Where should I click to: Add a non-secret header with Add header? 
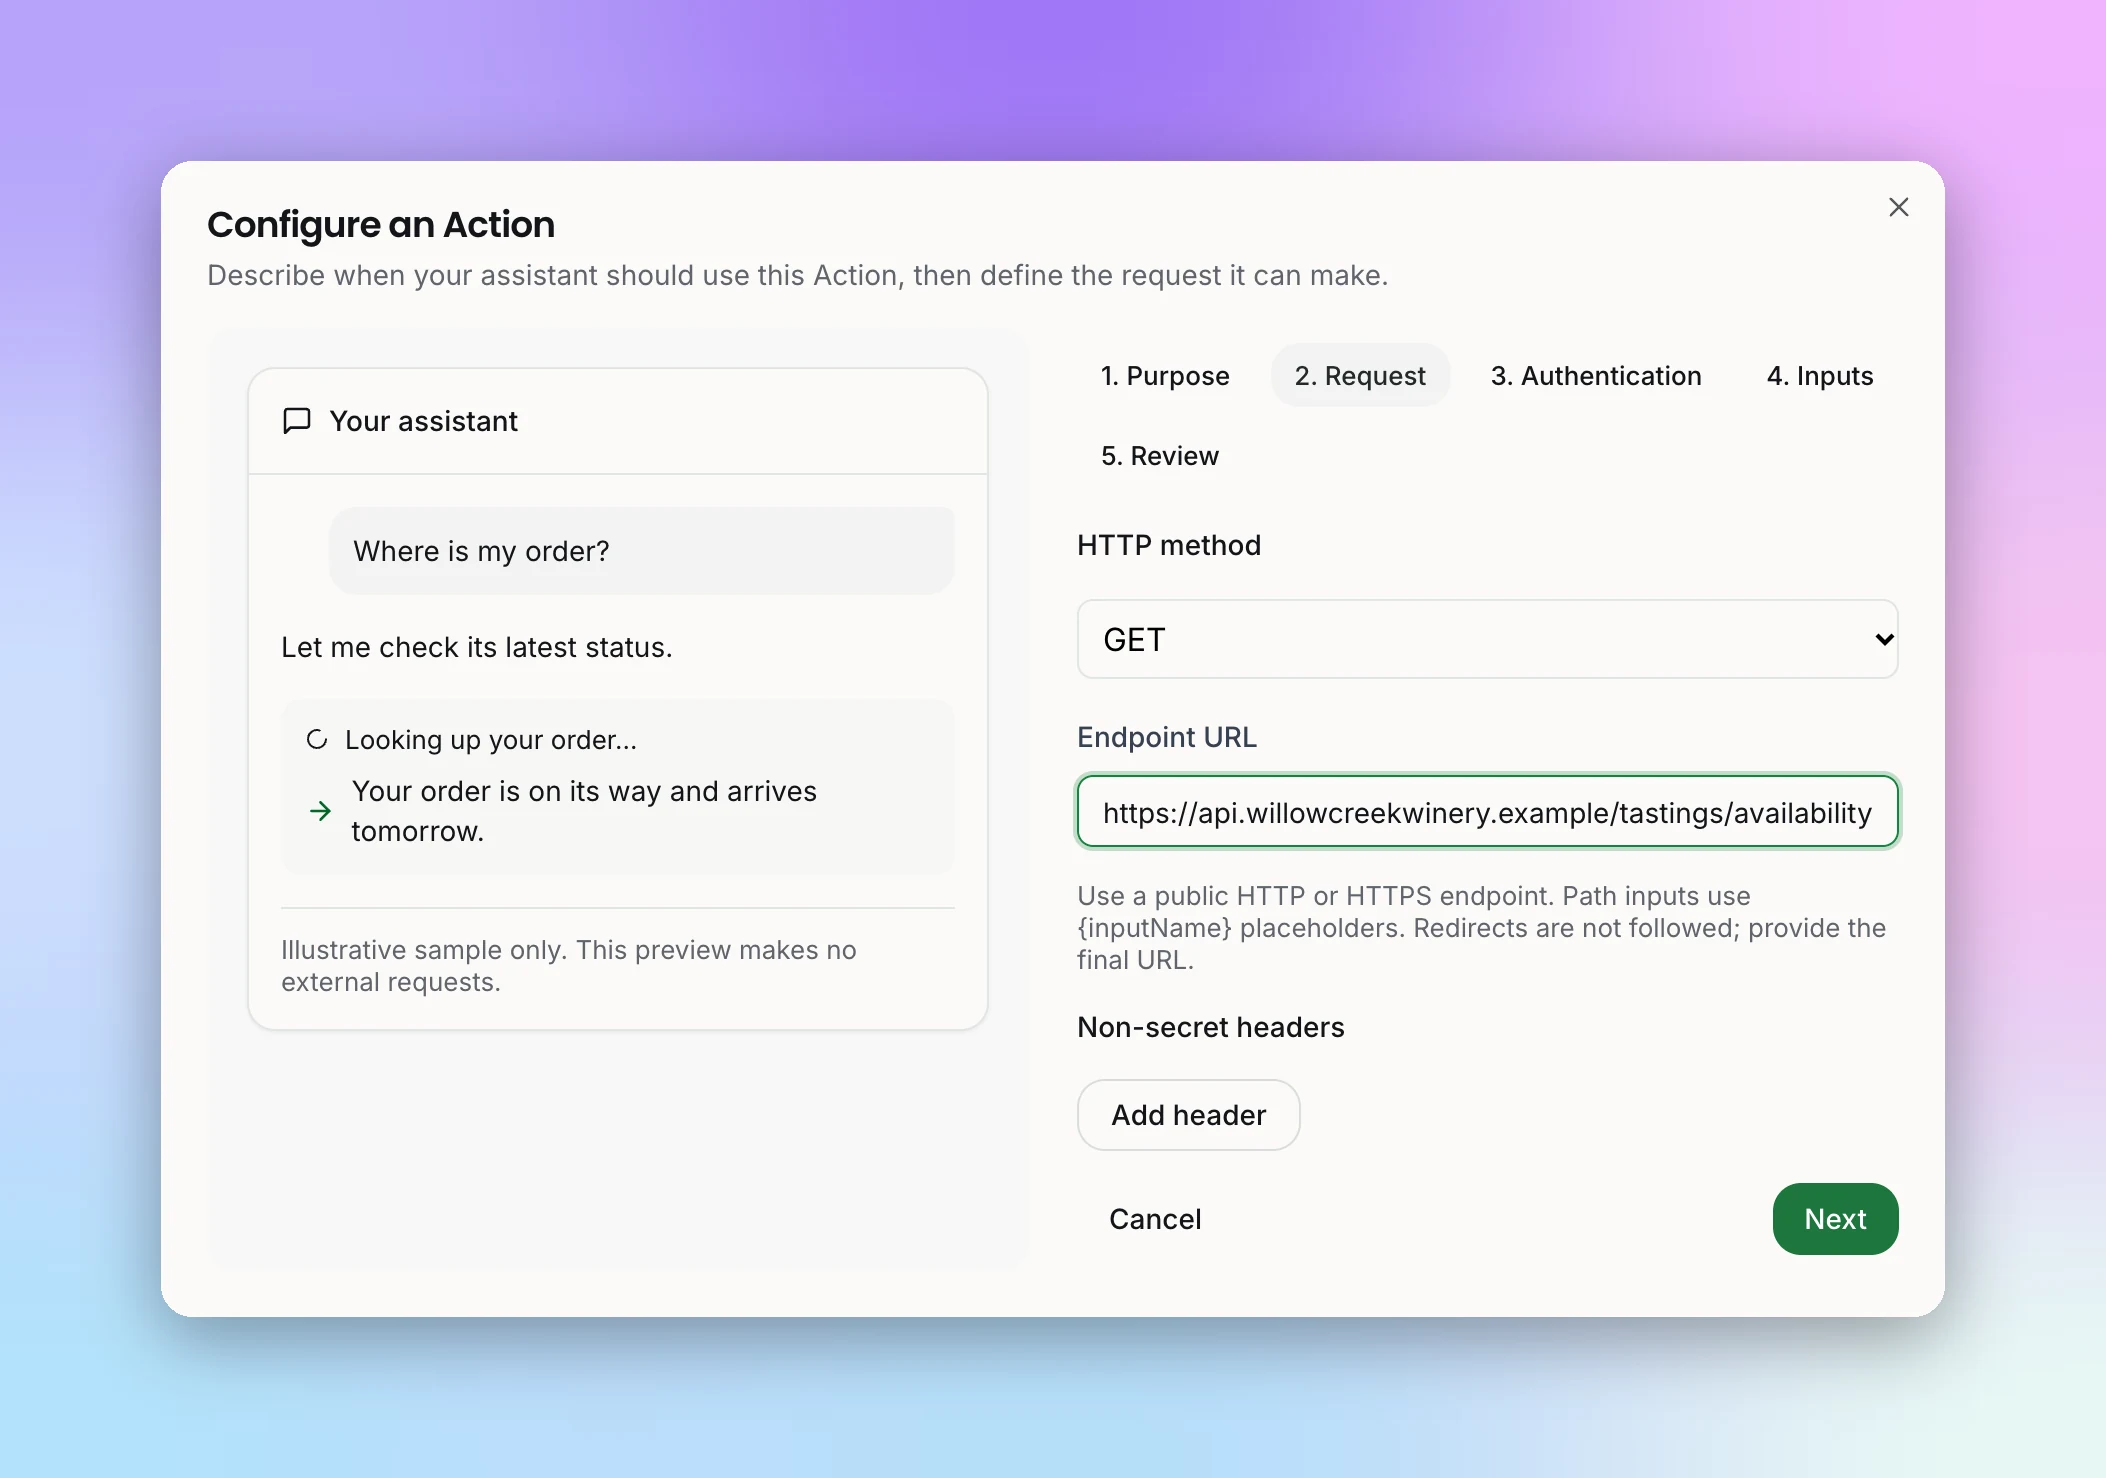click(1188, 1115)
